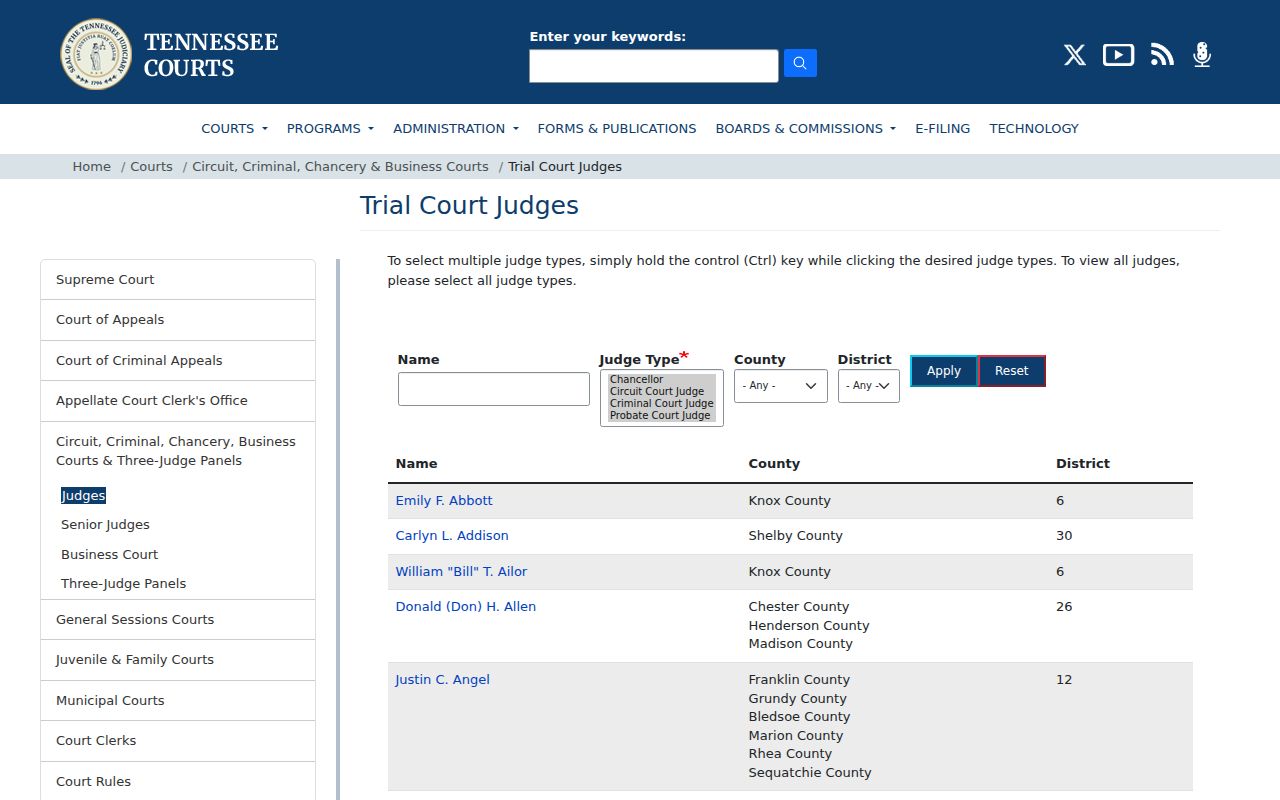
Task: Open Court of Appeals sidebar link
Action: 178,320
